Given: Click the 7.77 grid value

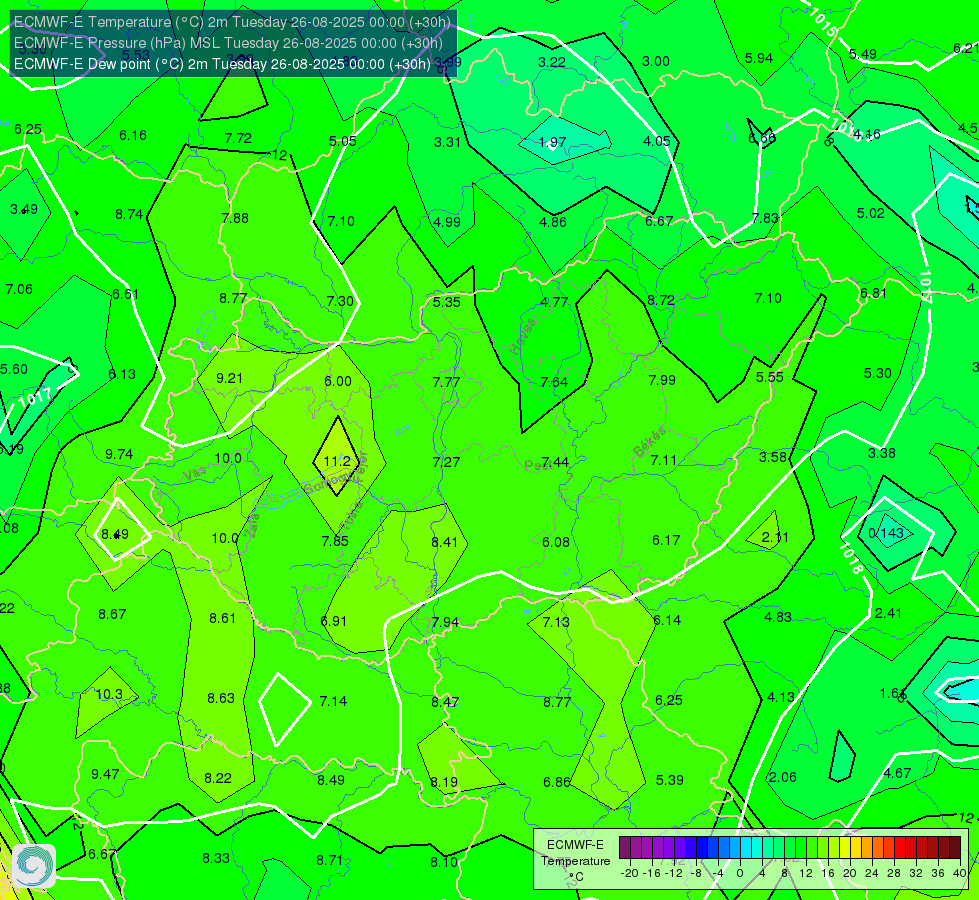Looking at the screenshot, I should tap(446, 382).
